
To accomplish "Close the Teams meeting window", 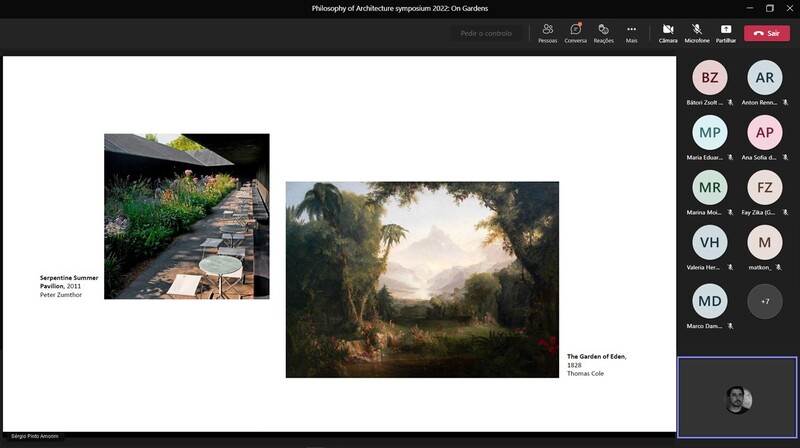I will tap(790, 8).
